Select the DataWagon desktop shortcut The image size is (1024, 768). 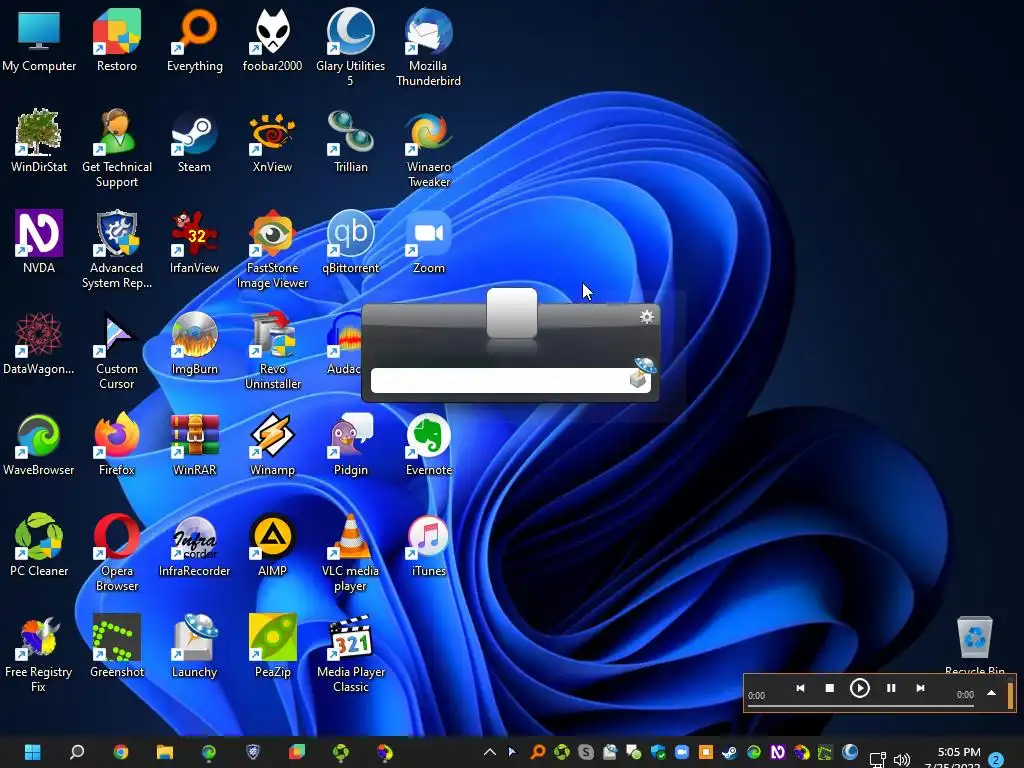[39, 344]
